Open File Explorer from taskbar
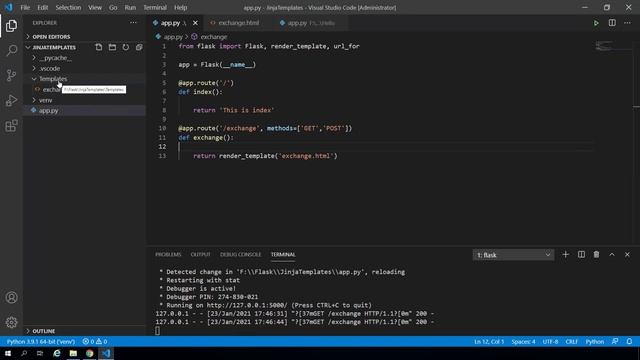Screen dimensions: 640x360 coord(73,353)
